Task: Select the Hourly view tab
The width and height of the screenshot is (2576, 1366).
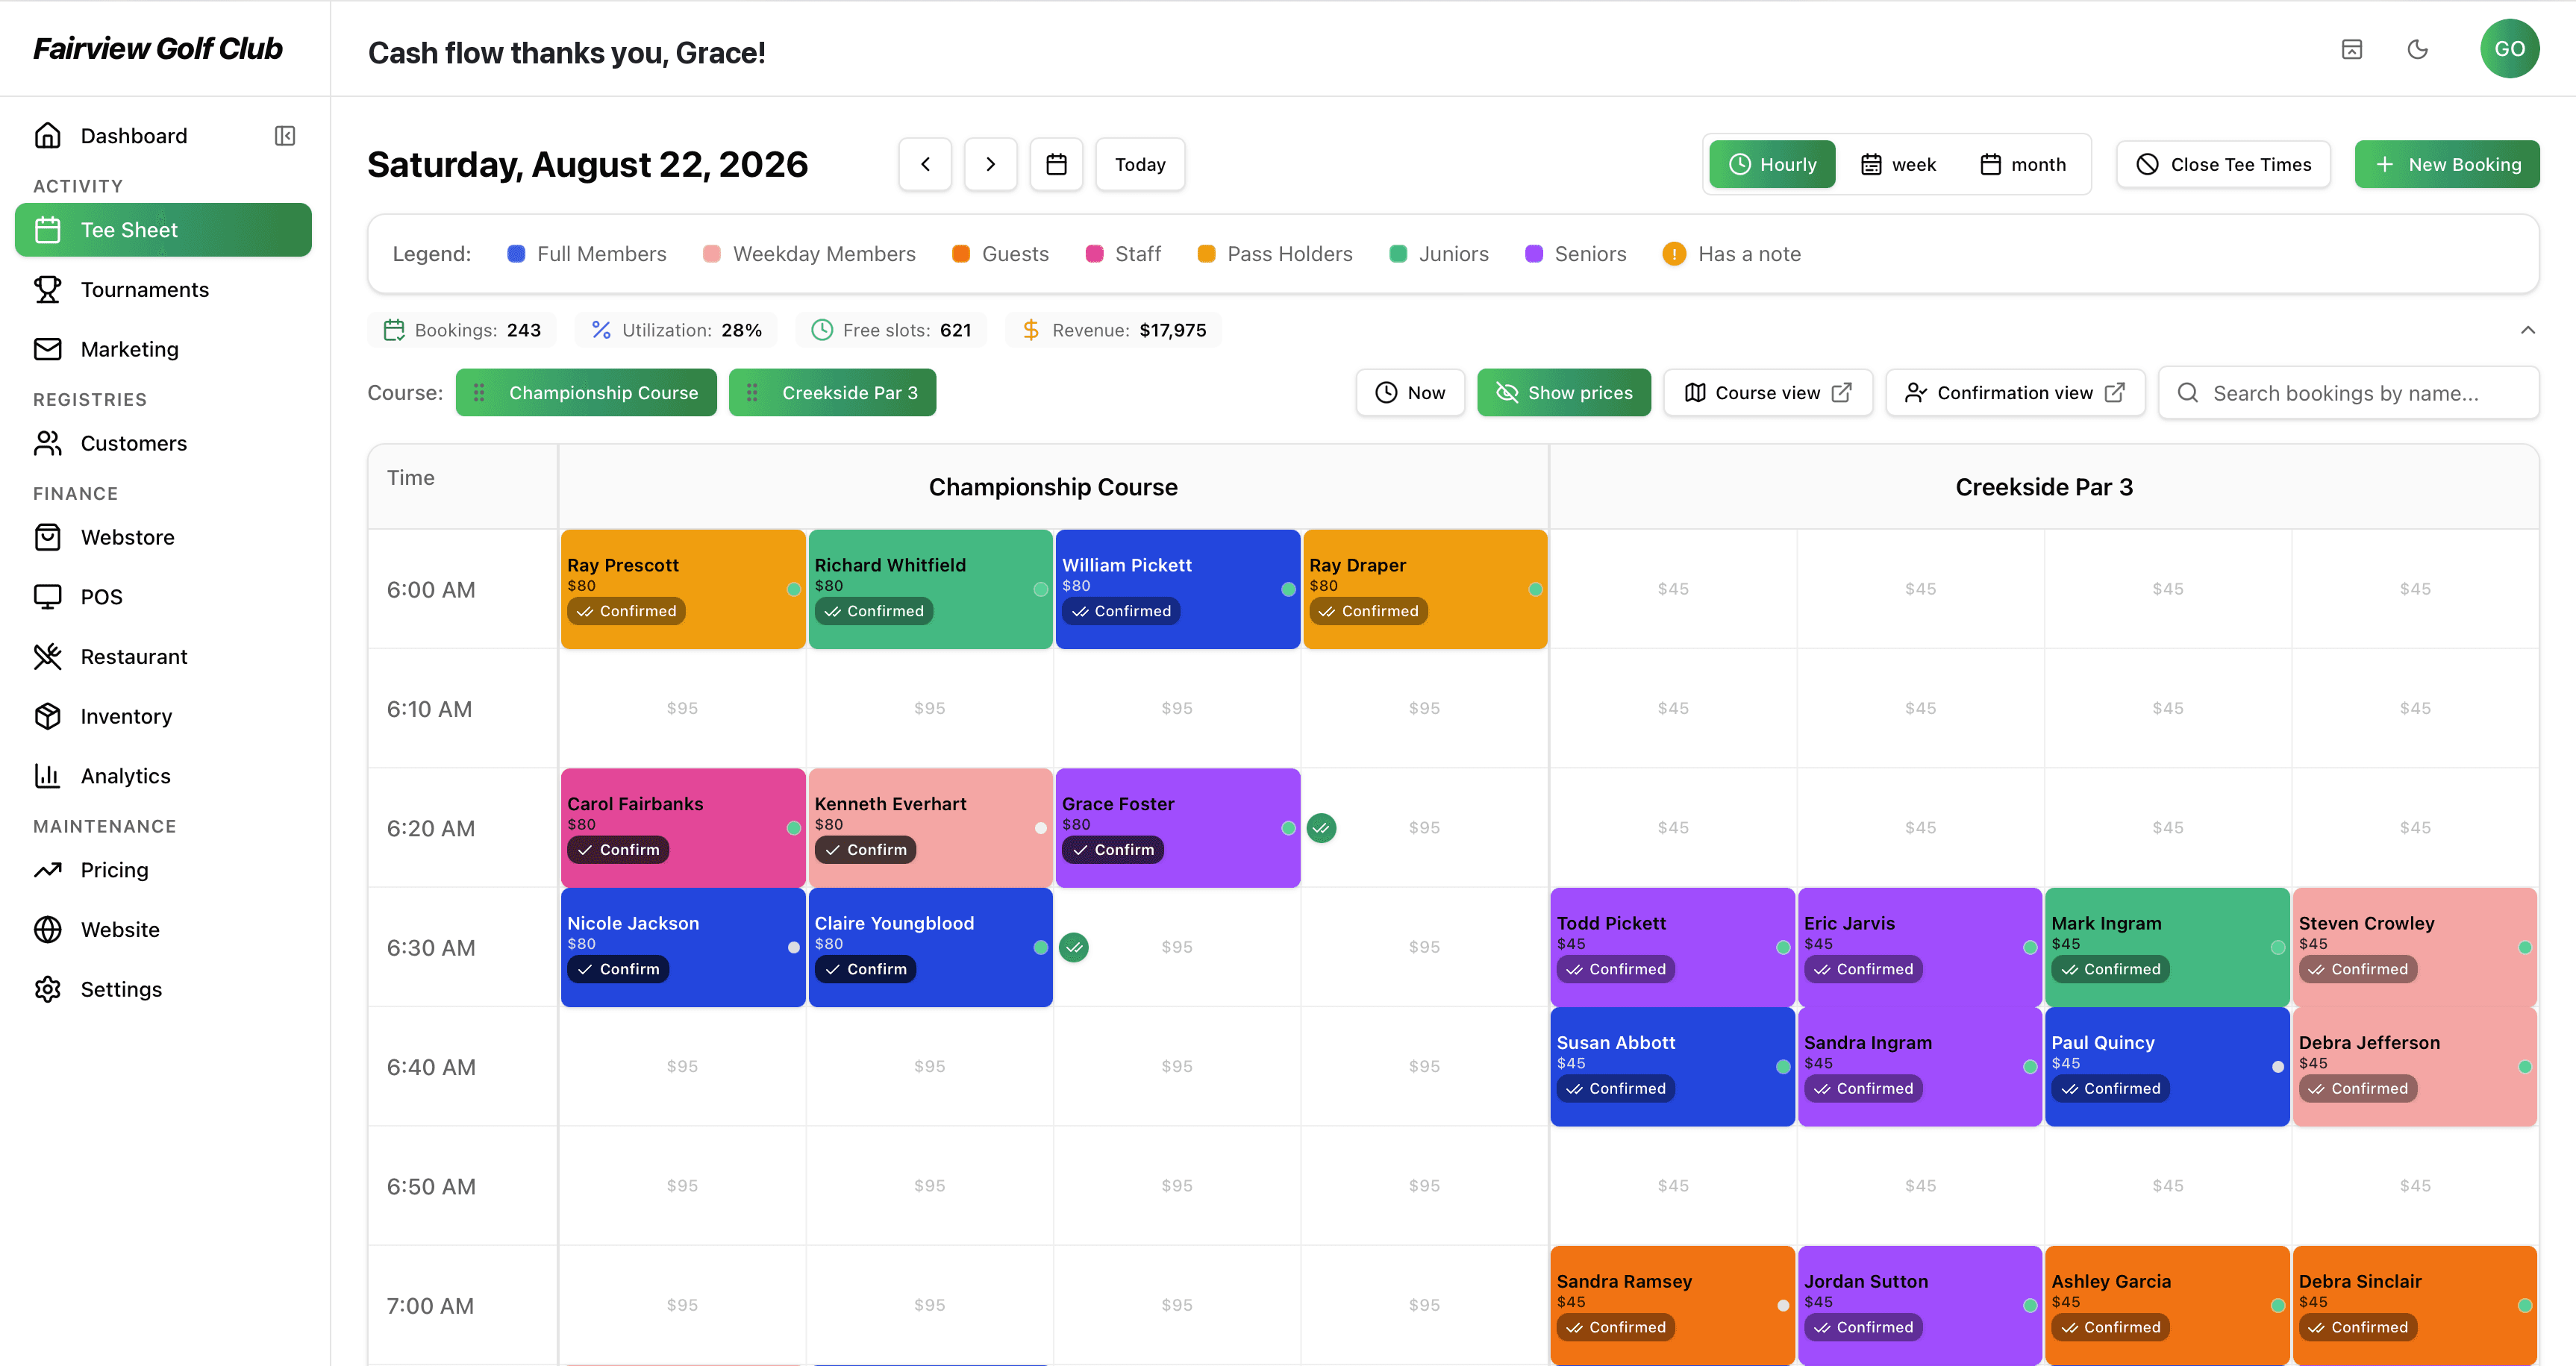Action: (x=1772, y=164)
